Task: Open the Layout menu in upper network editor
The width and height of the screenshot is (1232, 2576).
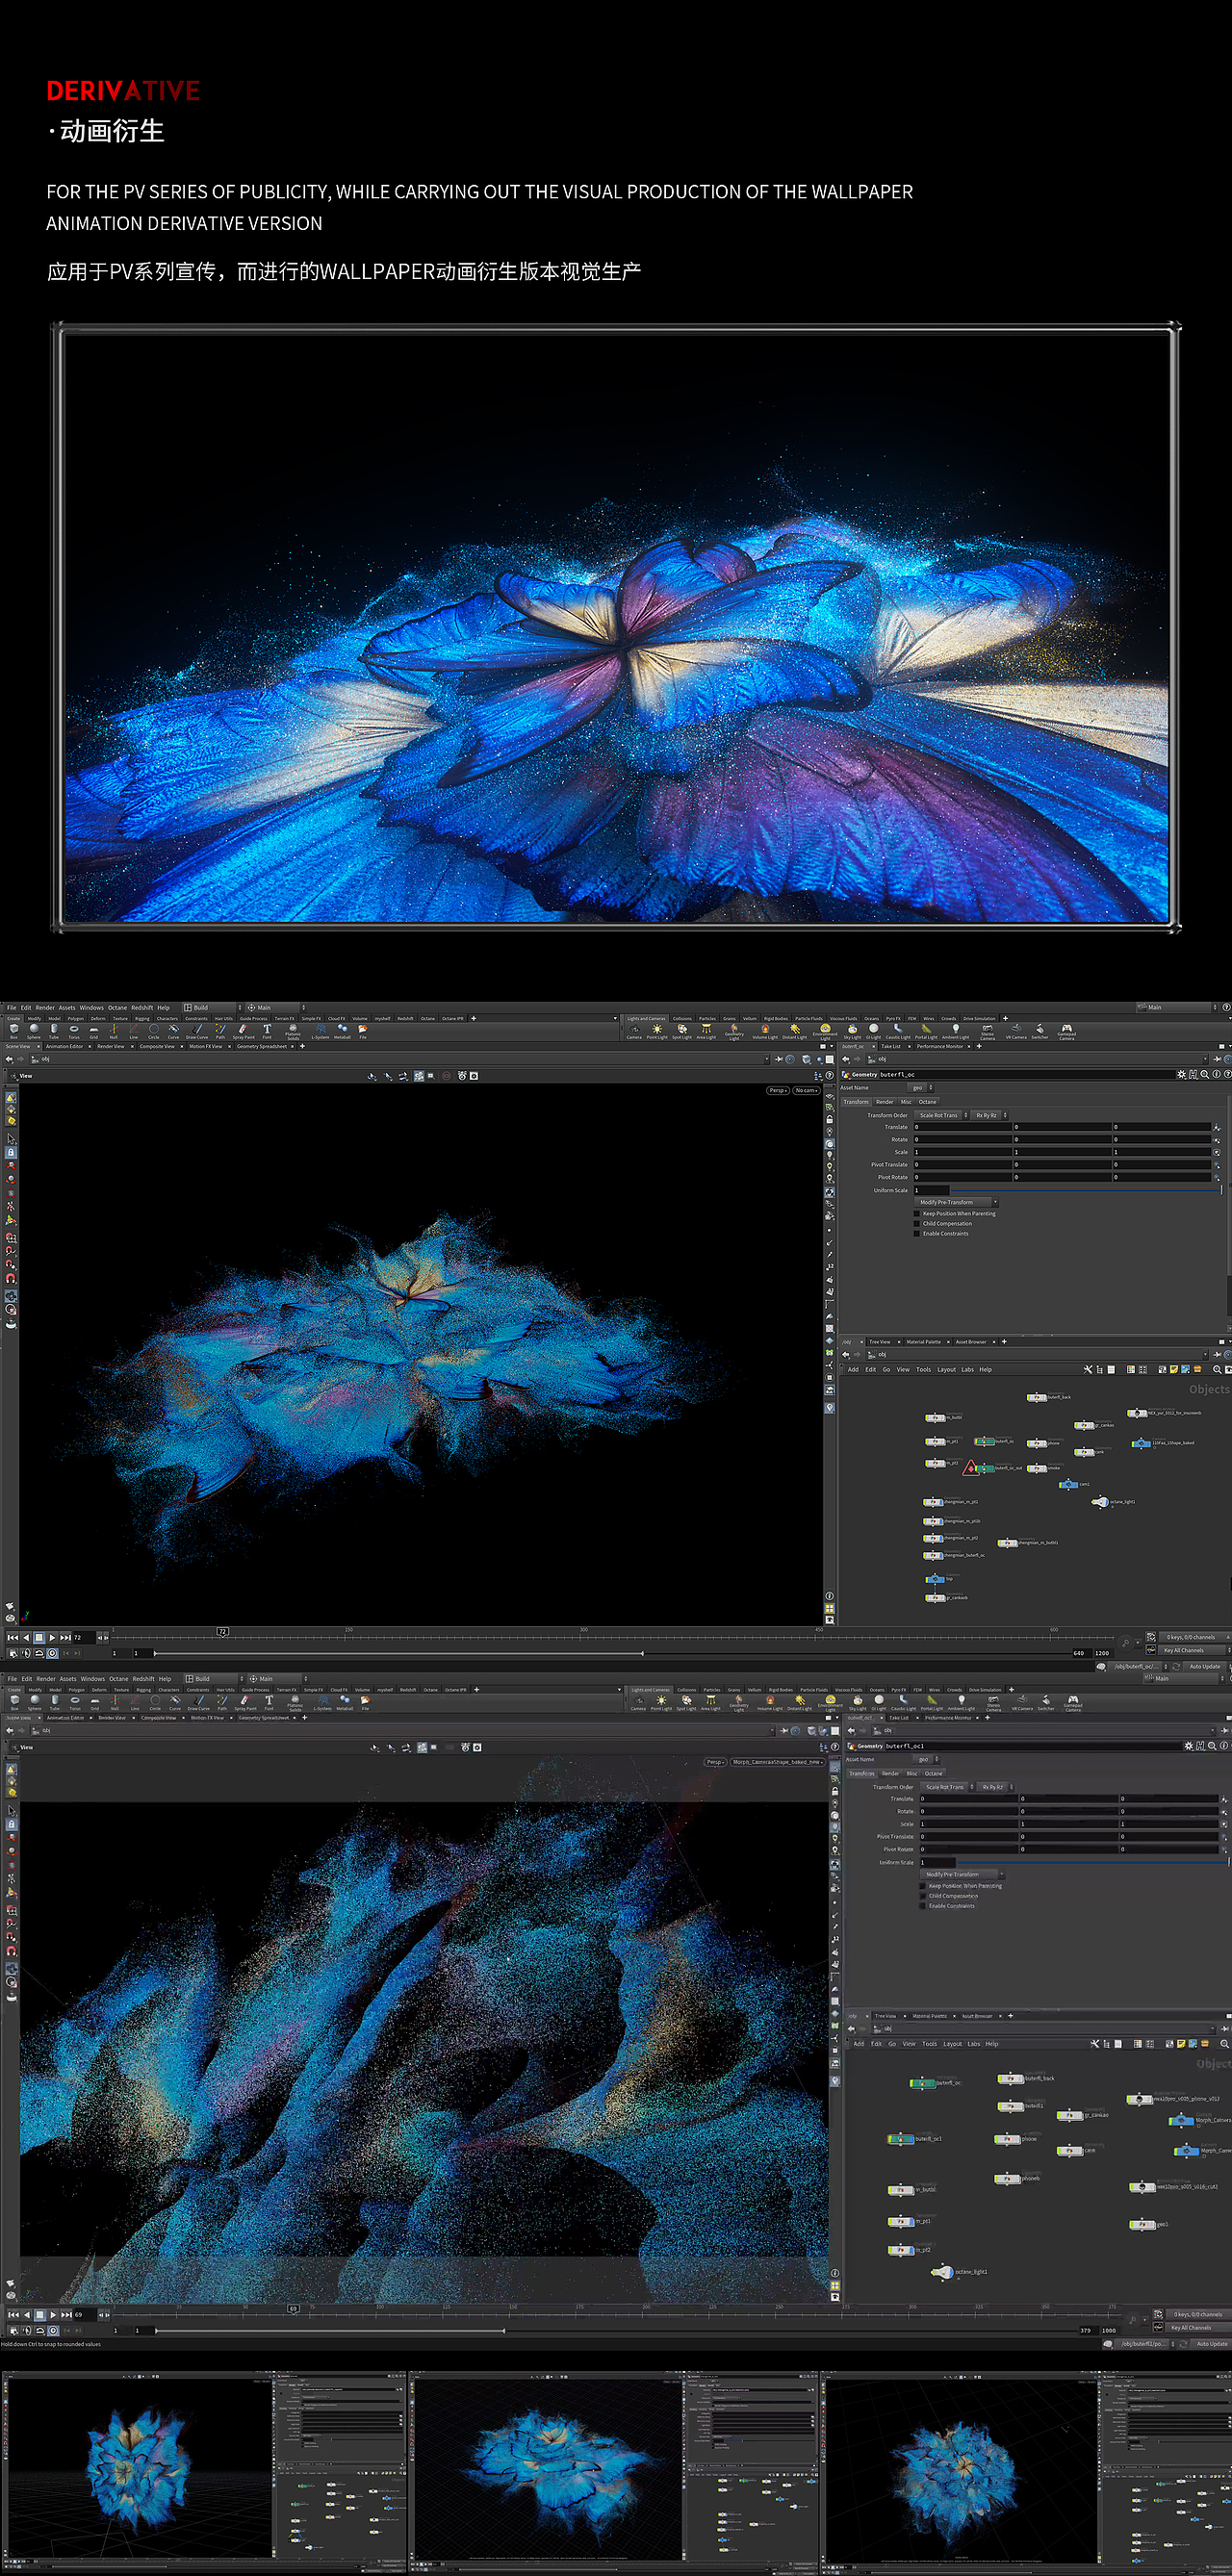Action: coord(946,1370)
